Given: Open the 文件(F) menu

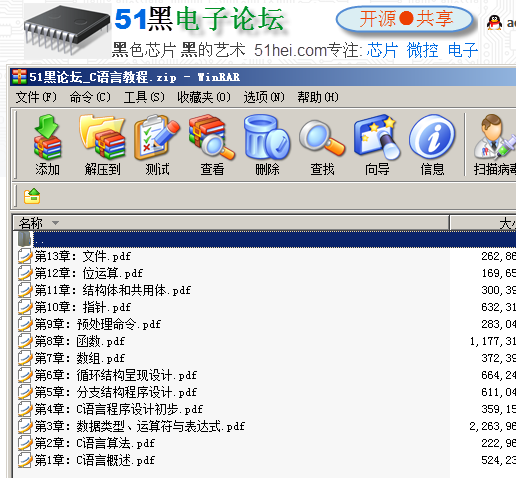Looking at the screenshot, I should [36, 97].
